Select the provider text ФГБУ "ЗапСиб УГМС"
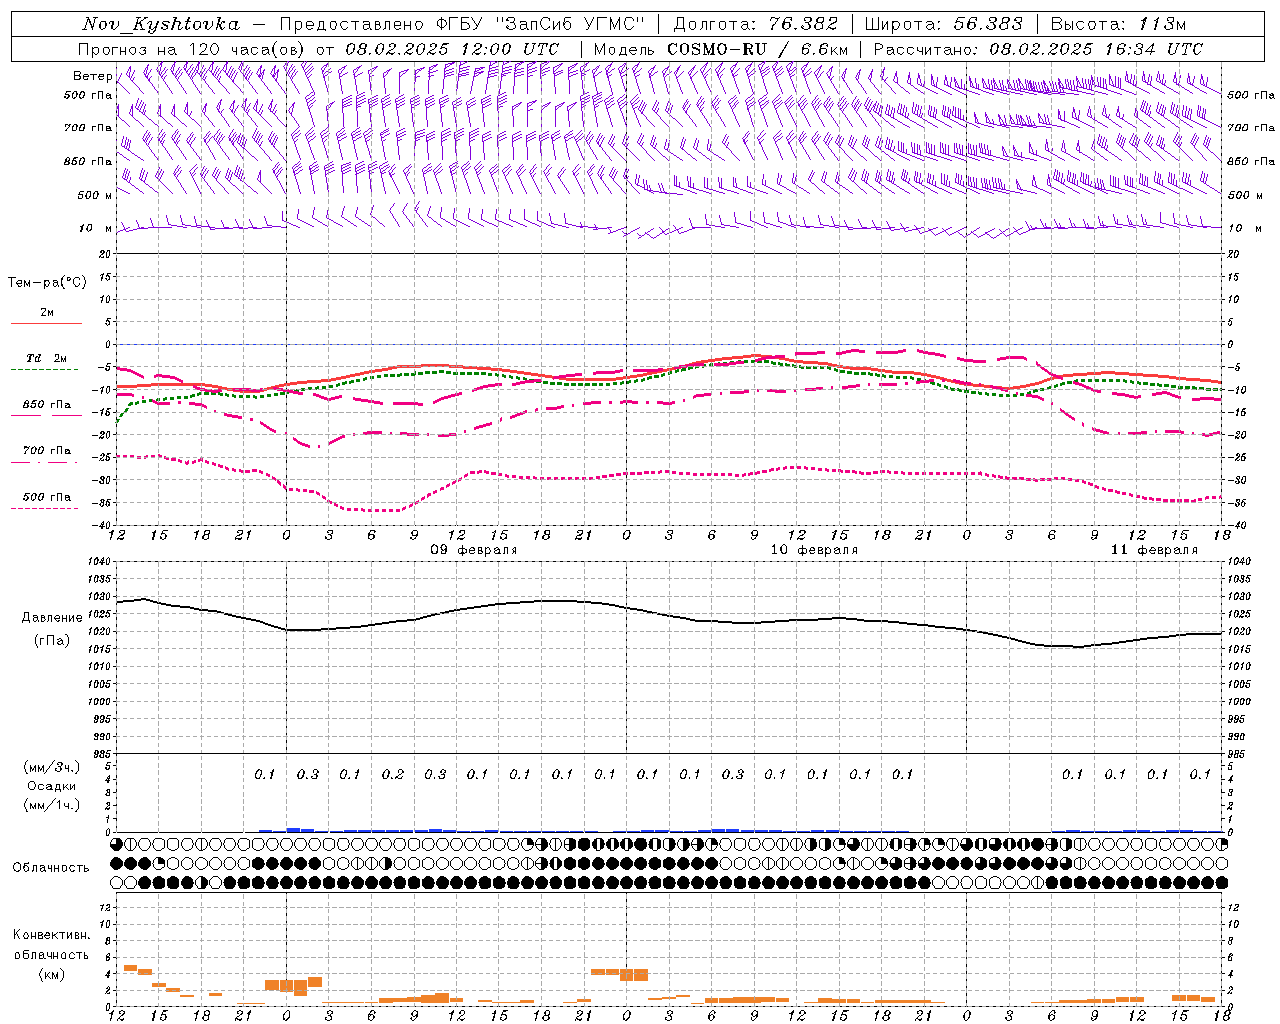The width and height of the screenshot is (1280, 1024). (540, 24)
